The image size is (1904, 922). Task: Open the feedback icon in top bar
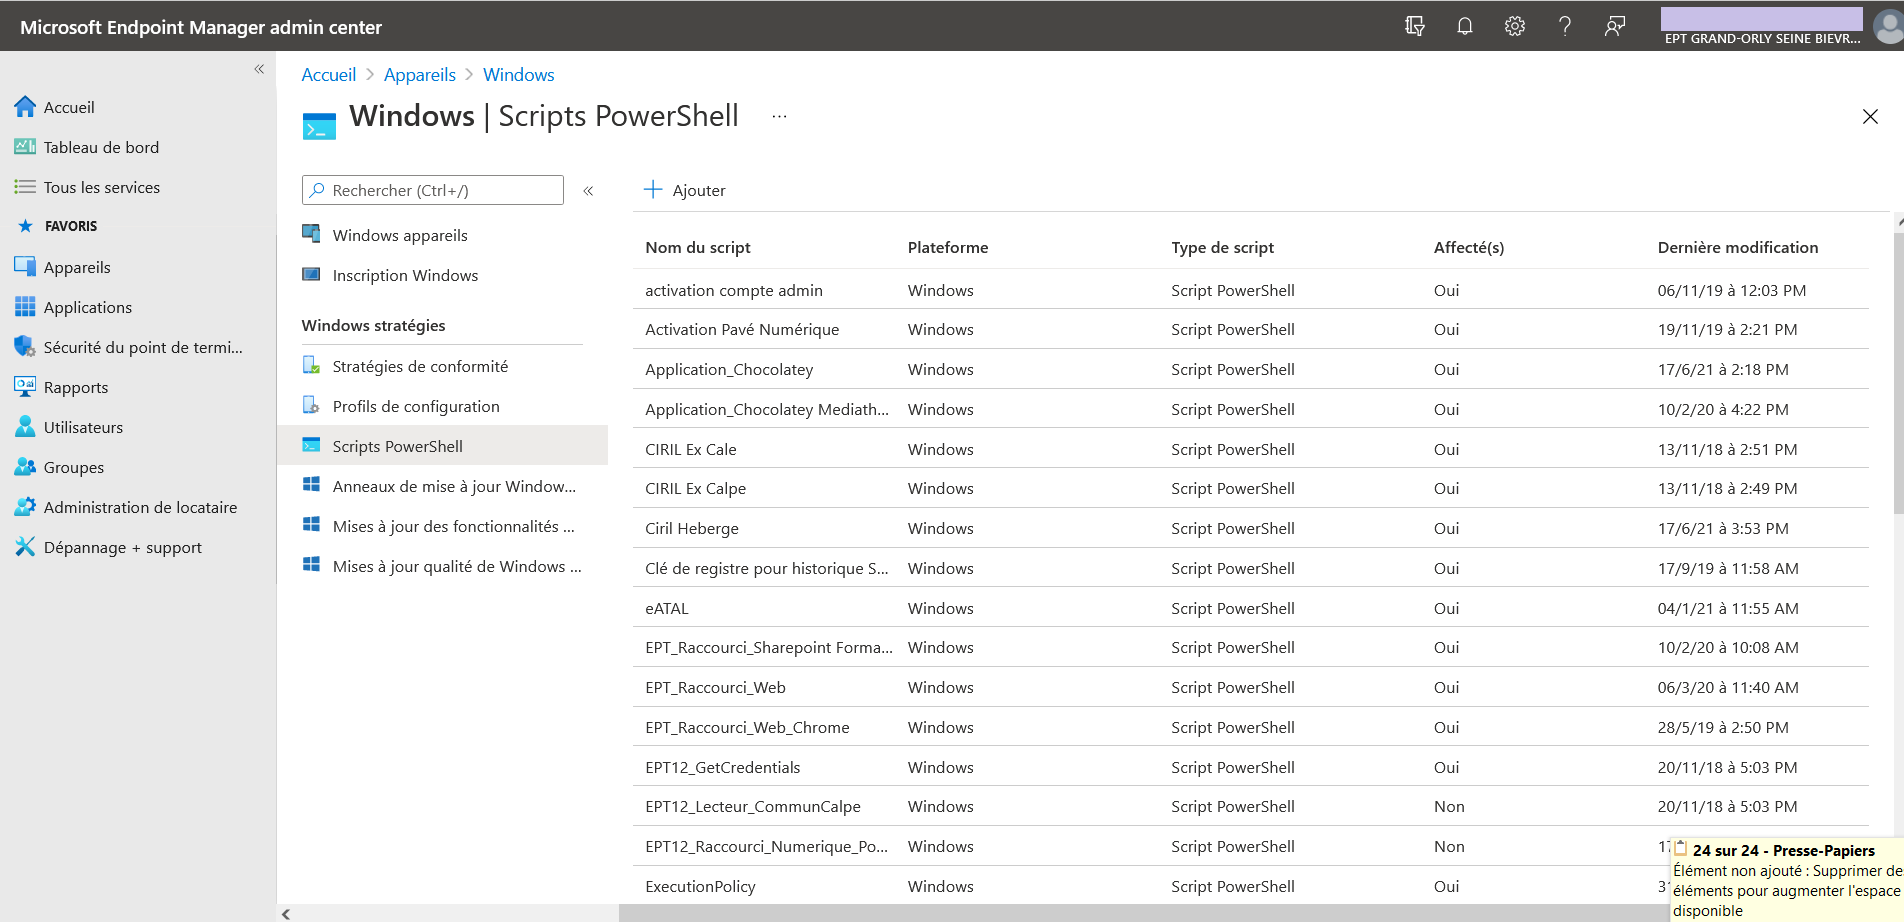(1614, 27)
